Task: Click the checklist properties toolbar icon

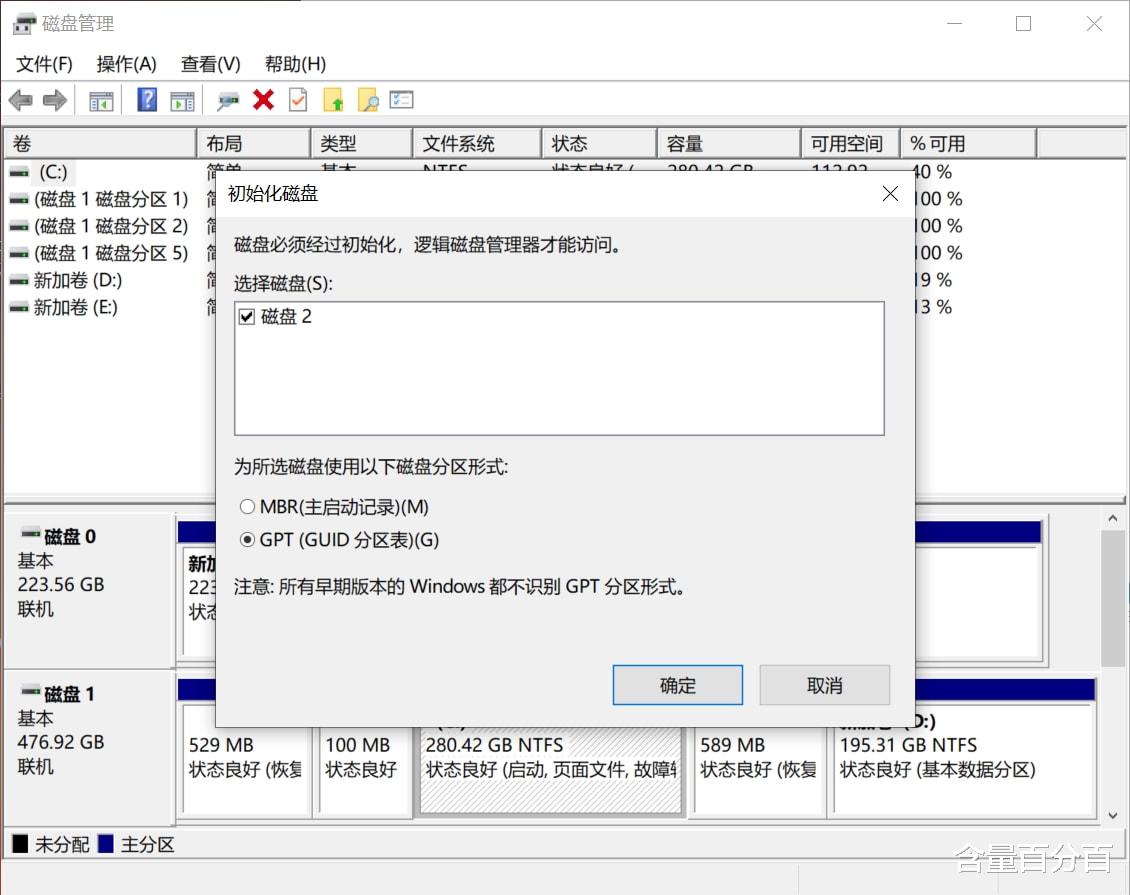Action: click(x=402, y=100)
